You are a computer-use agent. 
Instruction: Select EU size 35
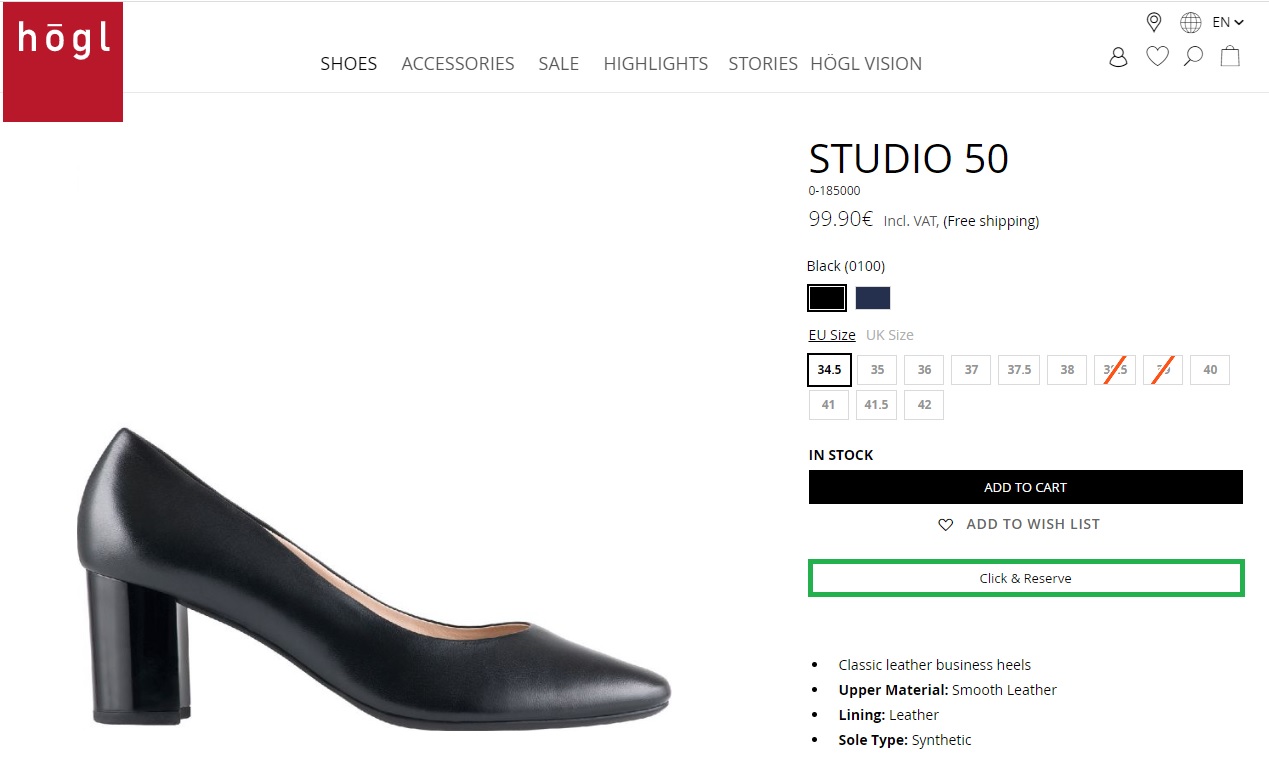pos(877,370)
